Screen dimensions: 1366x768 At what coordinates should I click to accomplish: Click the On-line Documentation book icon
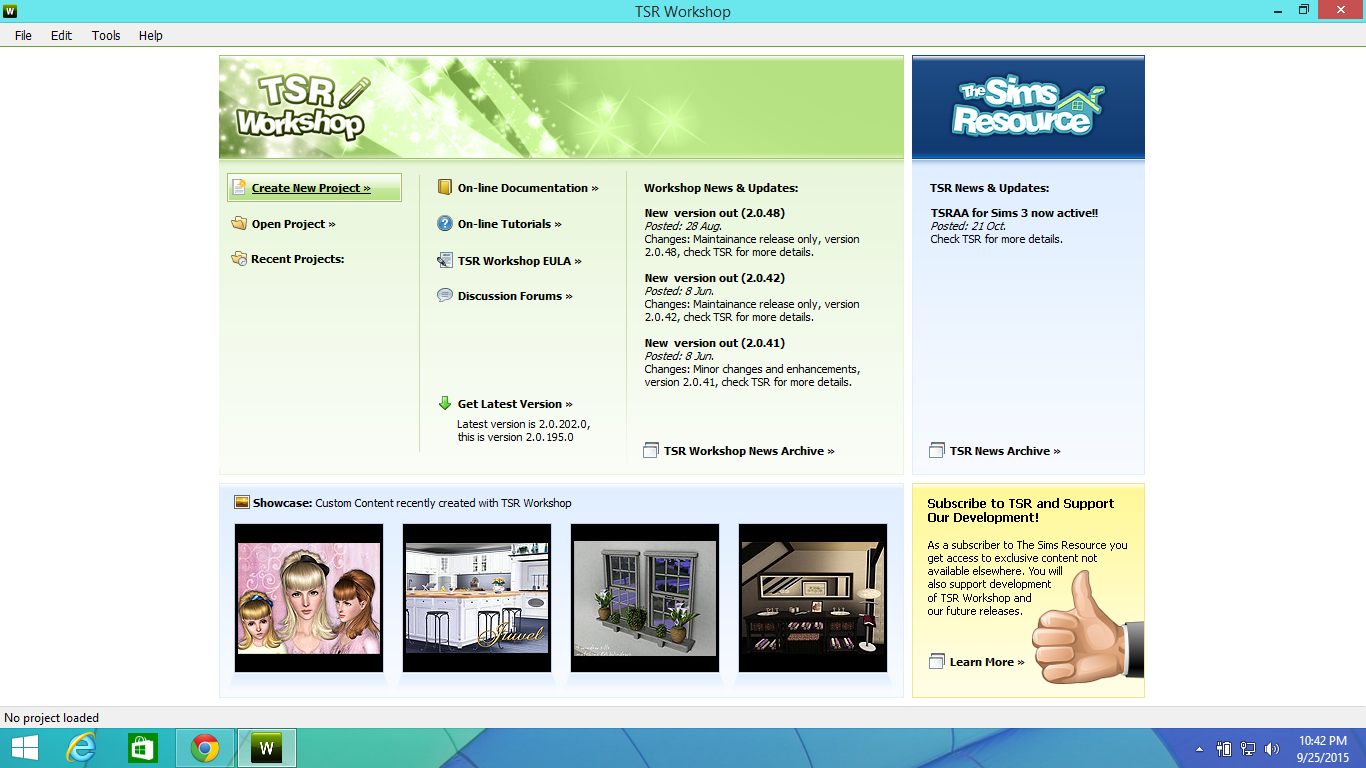(x=445, y=187)
